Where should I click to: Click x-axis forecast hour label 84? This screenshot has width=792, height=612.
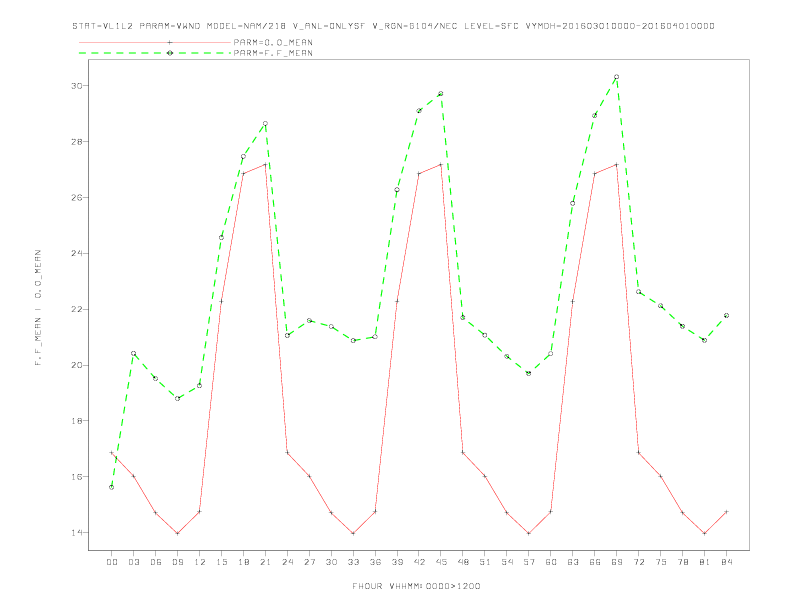[726, 562]
